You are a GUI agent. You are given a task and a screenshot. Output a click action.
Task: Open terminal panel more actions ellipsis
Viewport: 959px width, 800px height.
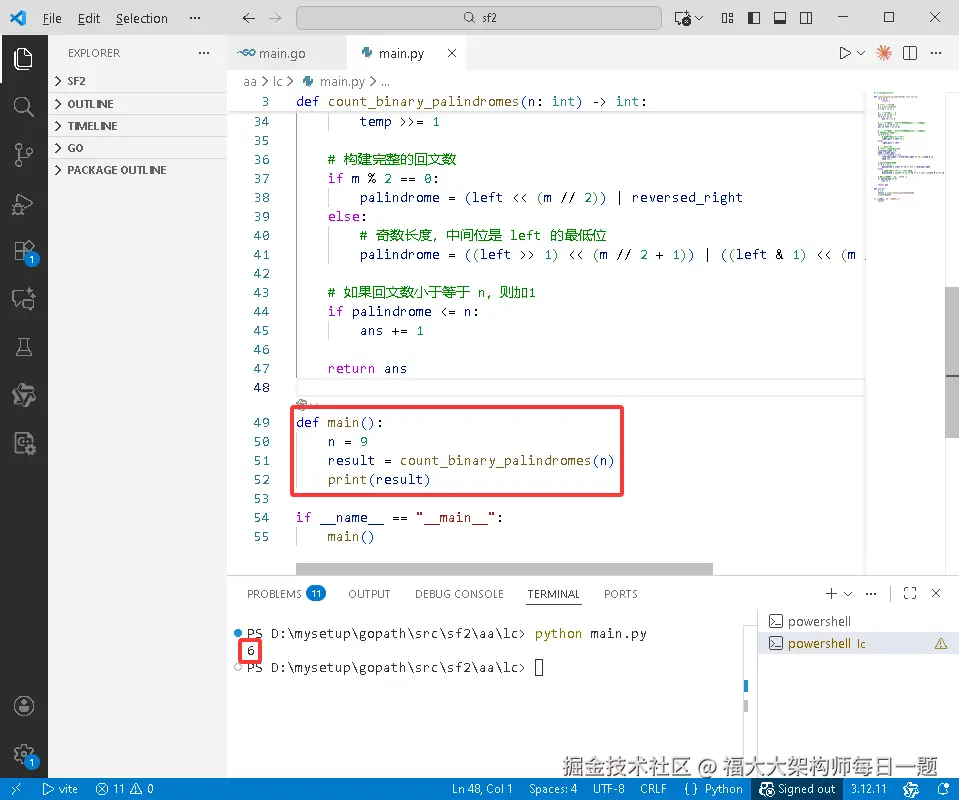click(x=871, y=593)
